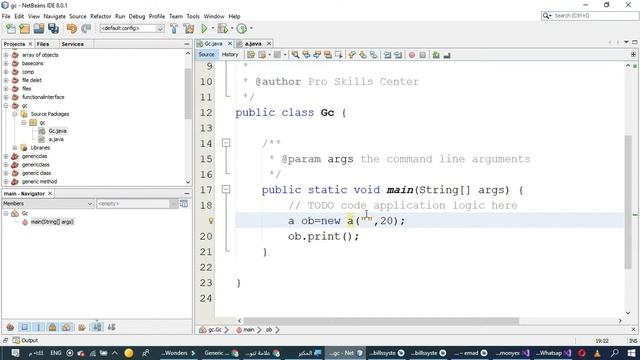Open the Refactor menu
The height and width of the screenshot is (360, 640).
(100, 16)
